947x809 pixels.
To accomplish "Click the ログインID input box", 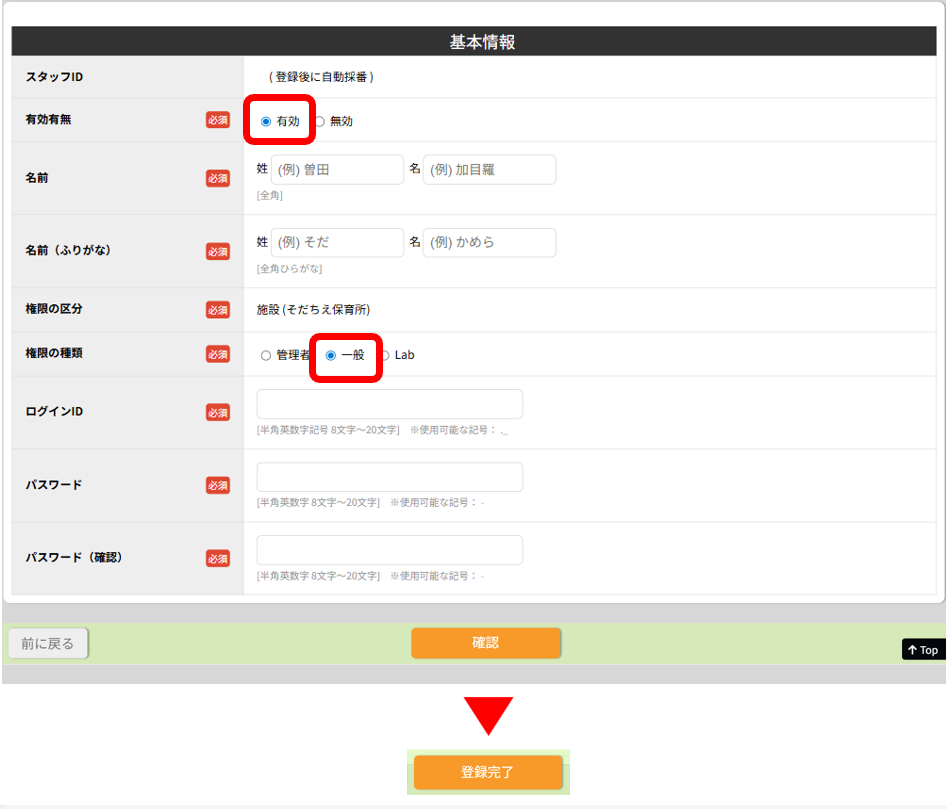I will pyautogui.click(x=390, y=404).
